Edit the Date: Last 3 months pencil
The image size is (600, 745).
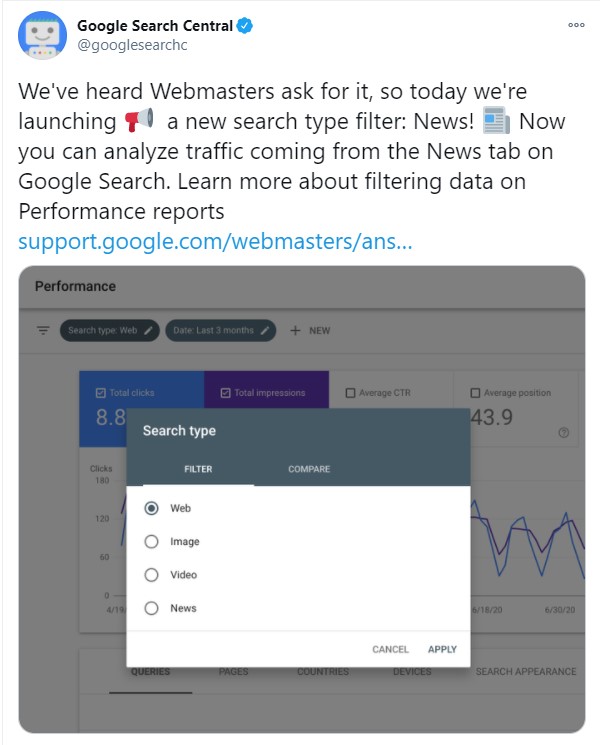click(x=265, y=330)
